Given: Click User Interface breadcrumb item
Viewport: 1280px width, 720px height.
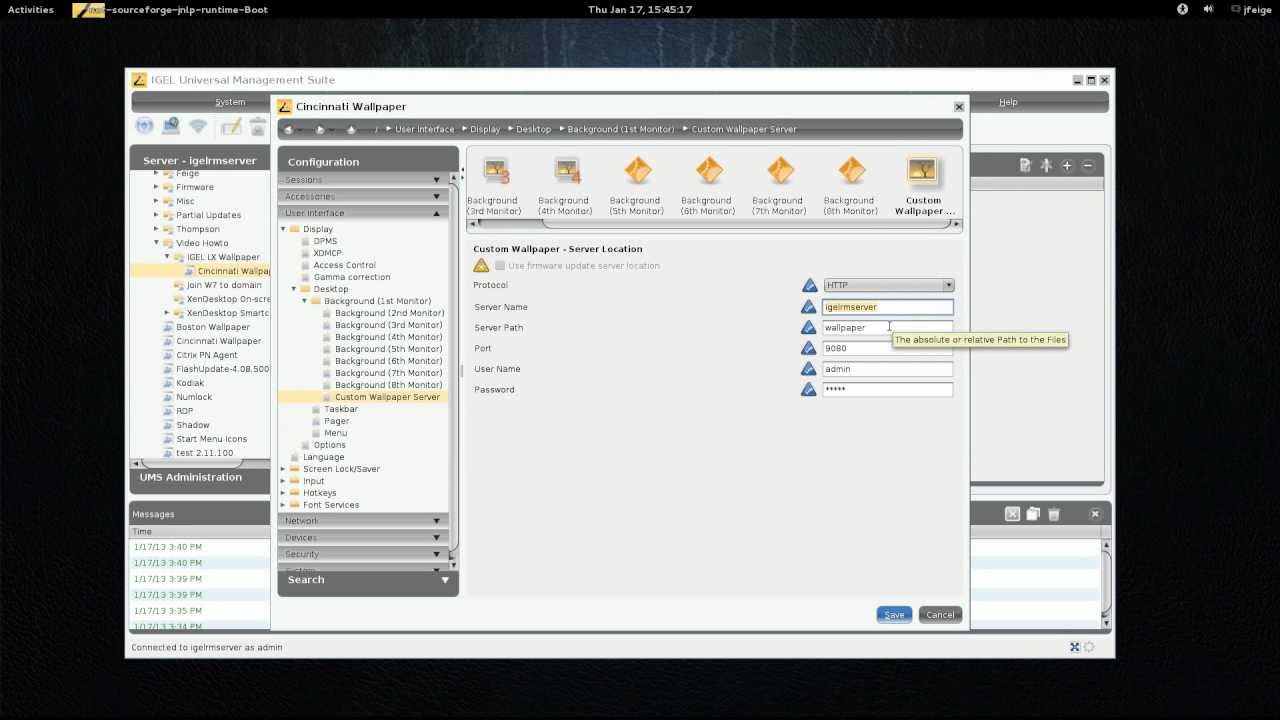Looking at the screenshot, I should (424, 129).
